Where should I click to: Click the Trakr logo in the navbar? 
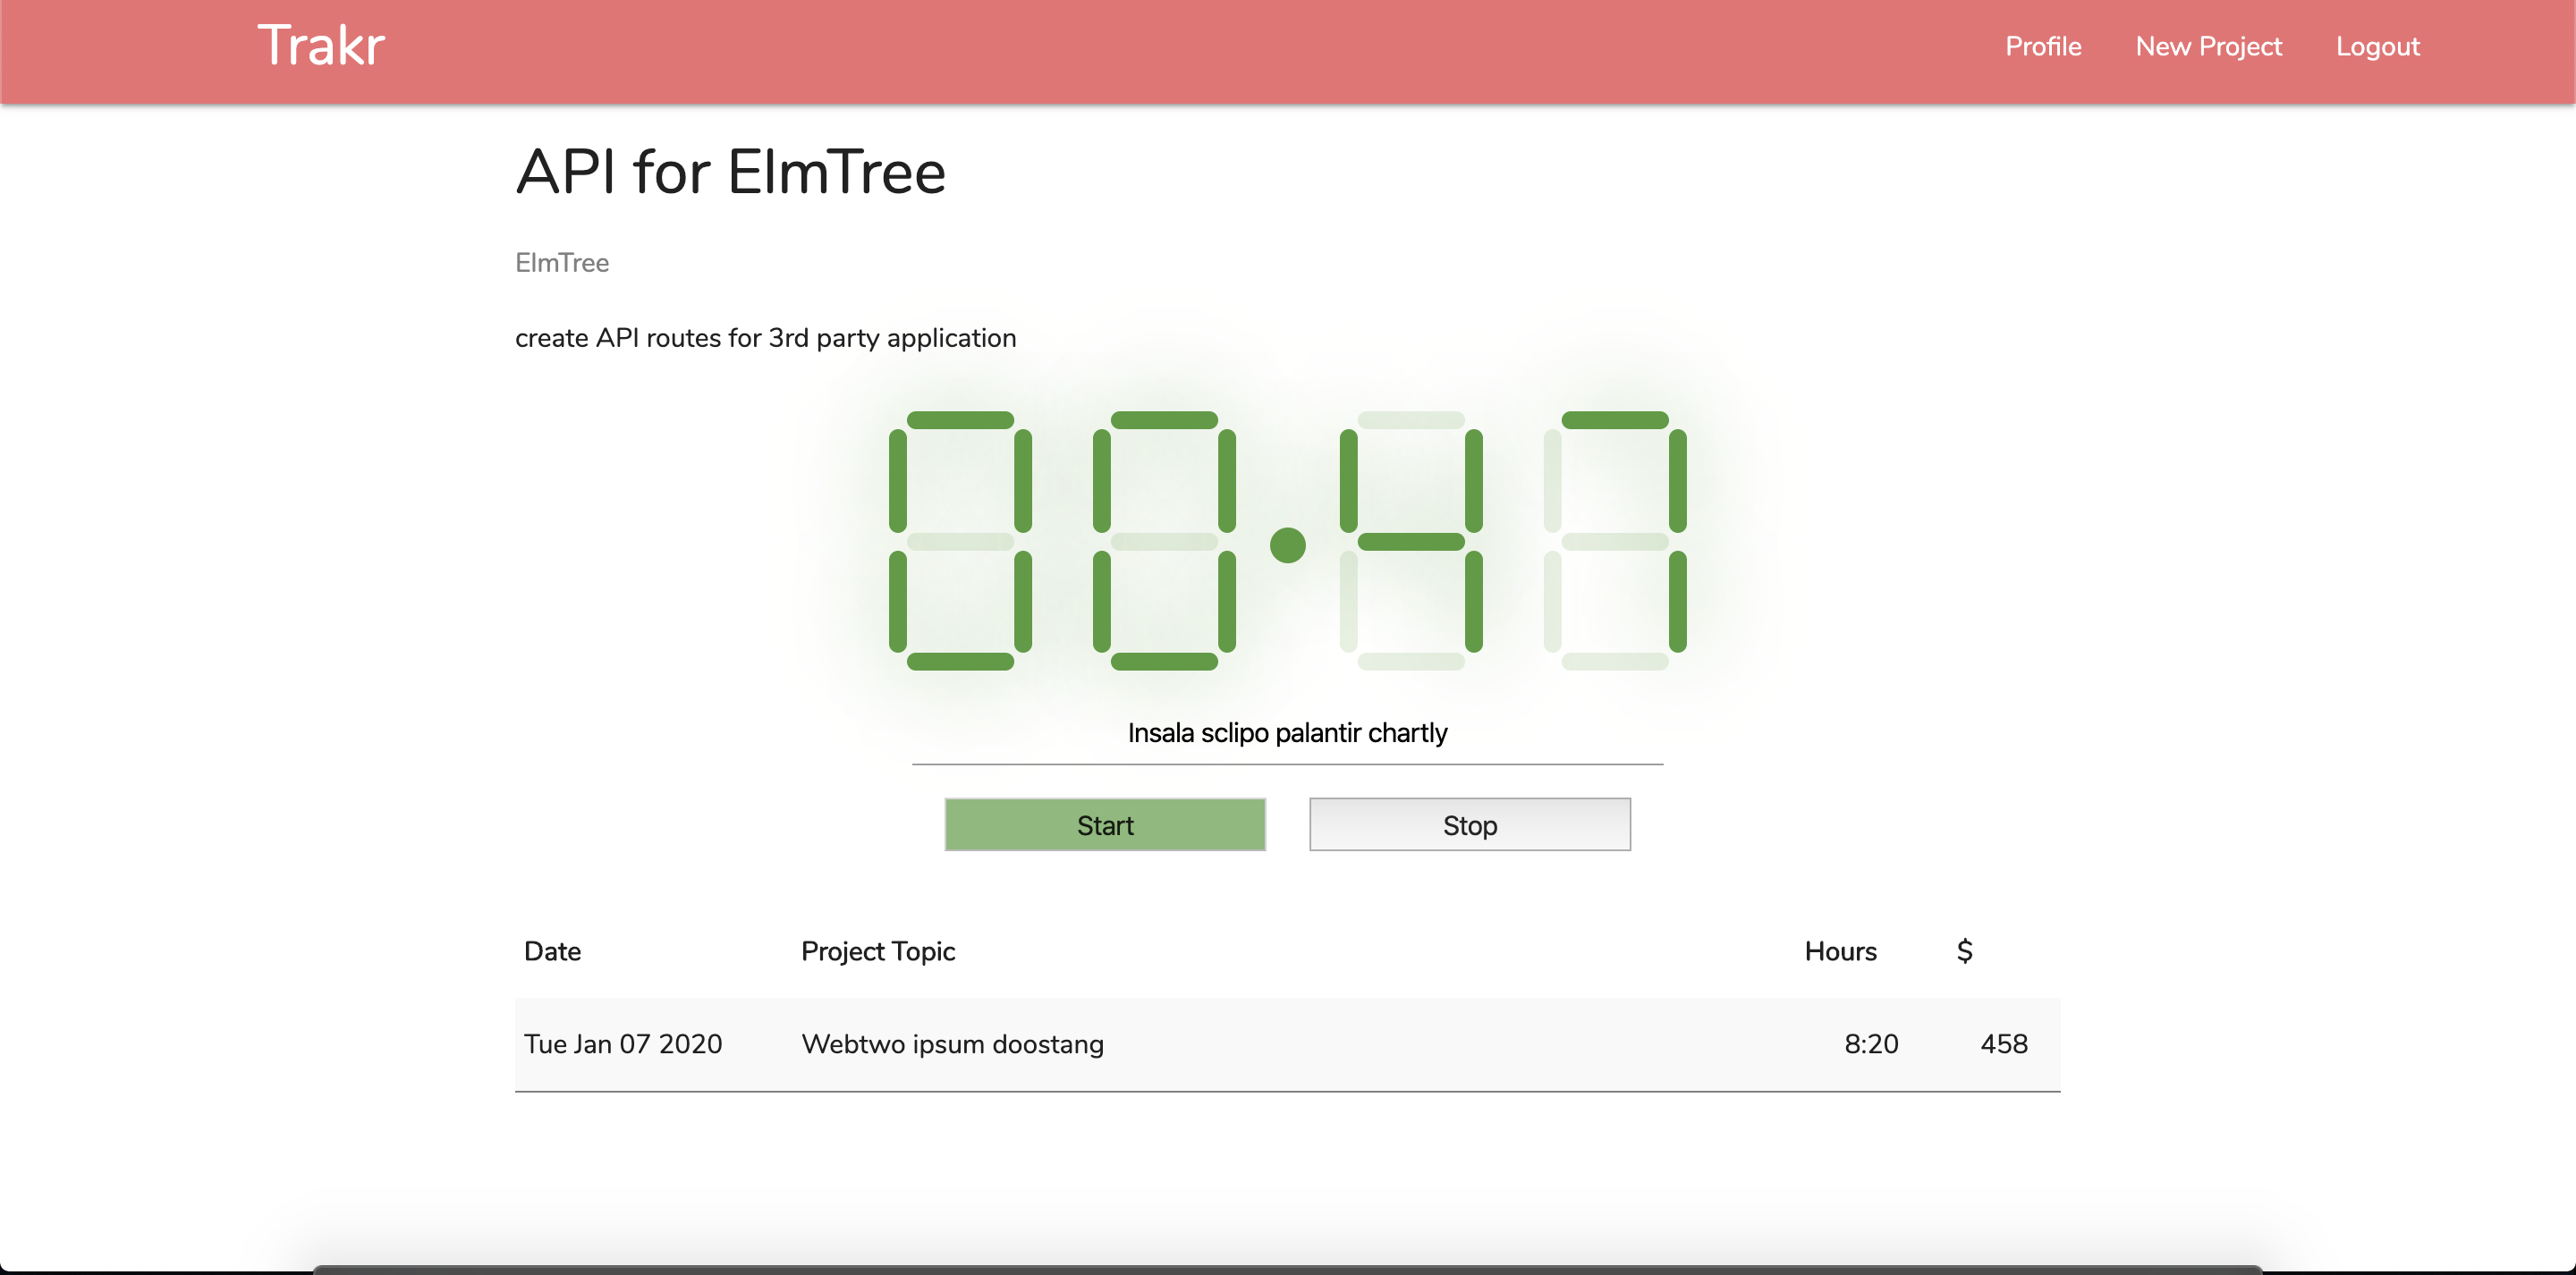320,45
